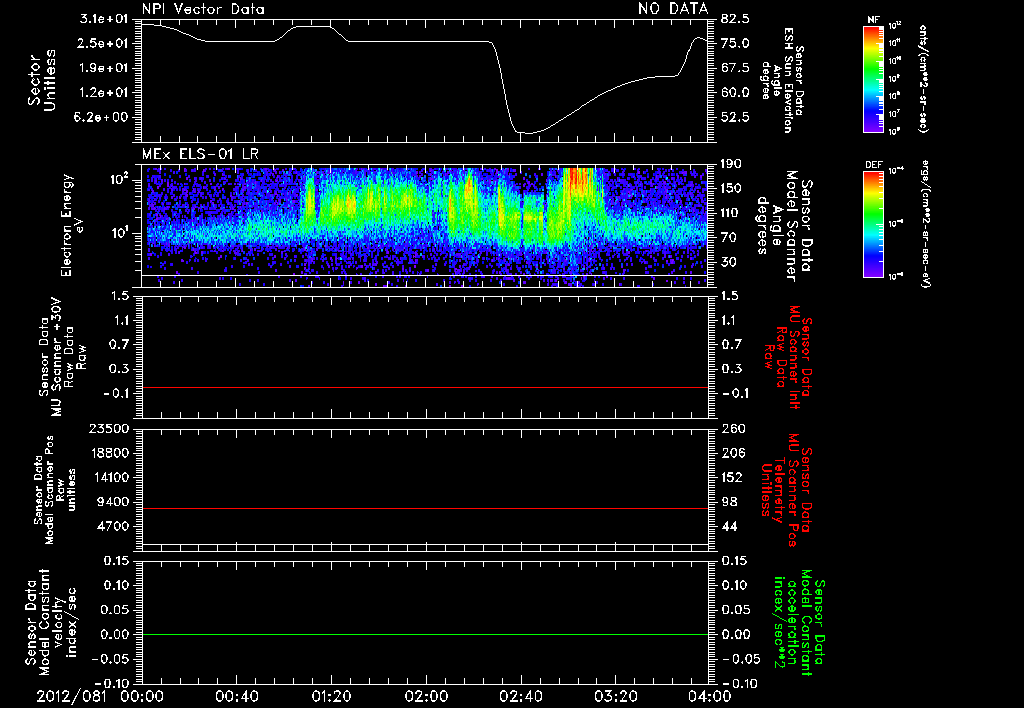Click the "67.5" sun elevation tick value
This screenshot has height=708, width=1024.
[735, 68]
